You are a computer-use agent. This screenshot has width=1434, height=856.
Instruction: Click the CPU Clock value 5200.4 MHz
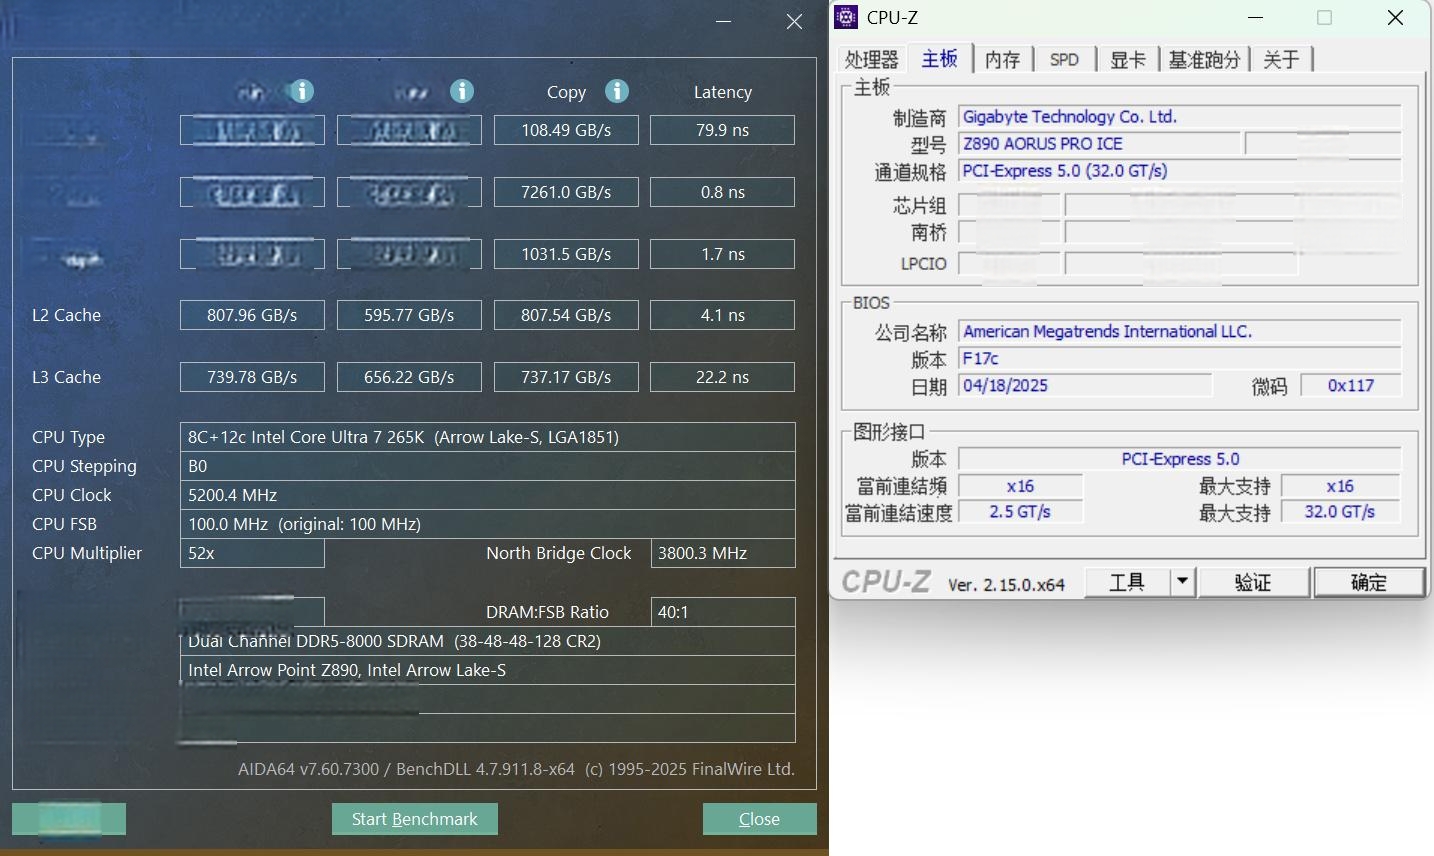(488, 495)
